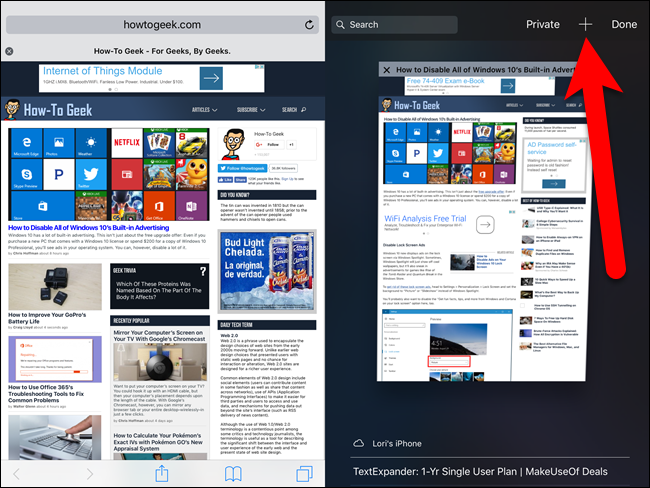
Task: Tap the Geek Trivia question mark
Action: coord(203,272)
